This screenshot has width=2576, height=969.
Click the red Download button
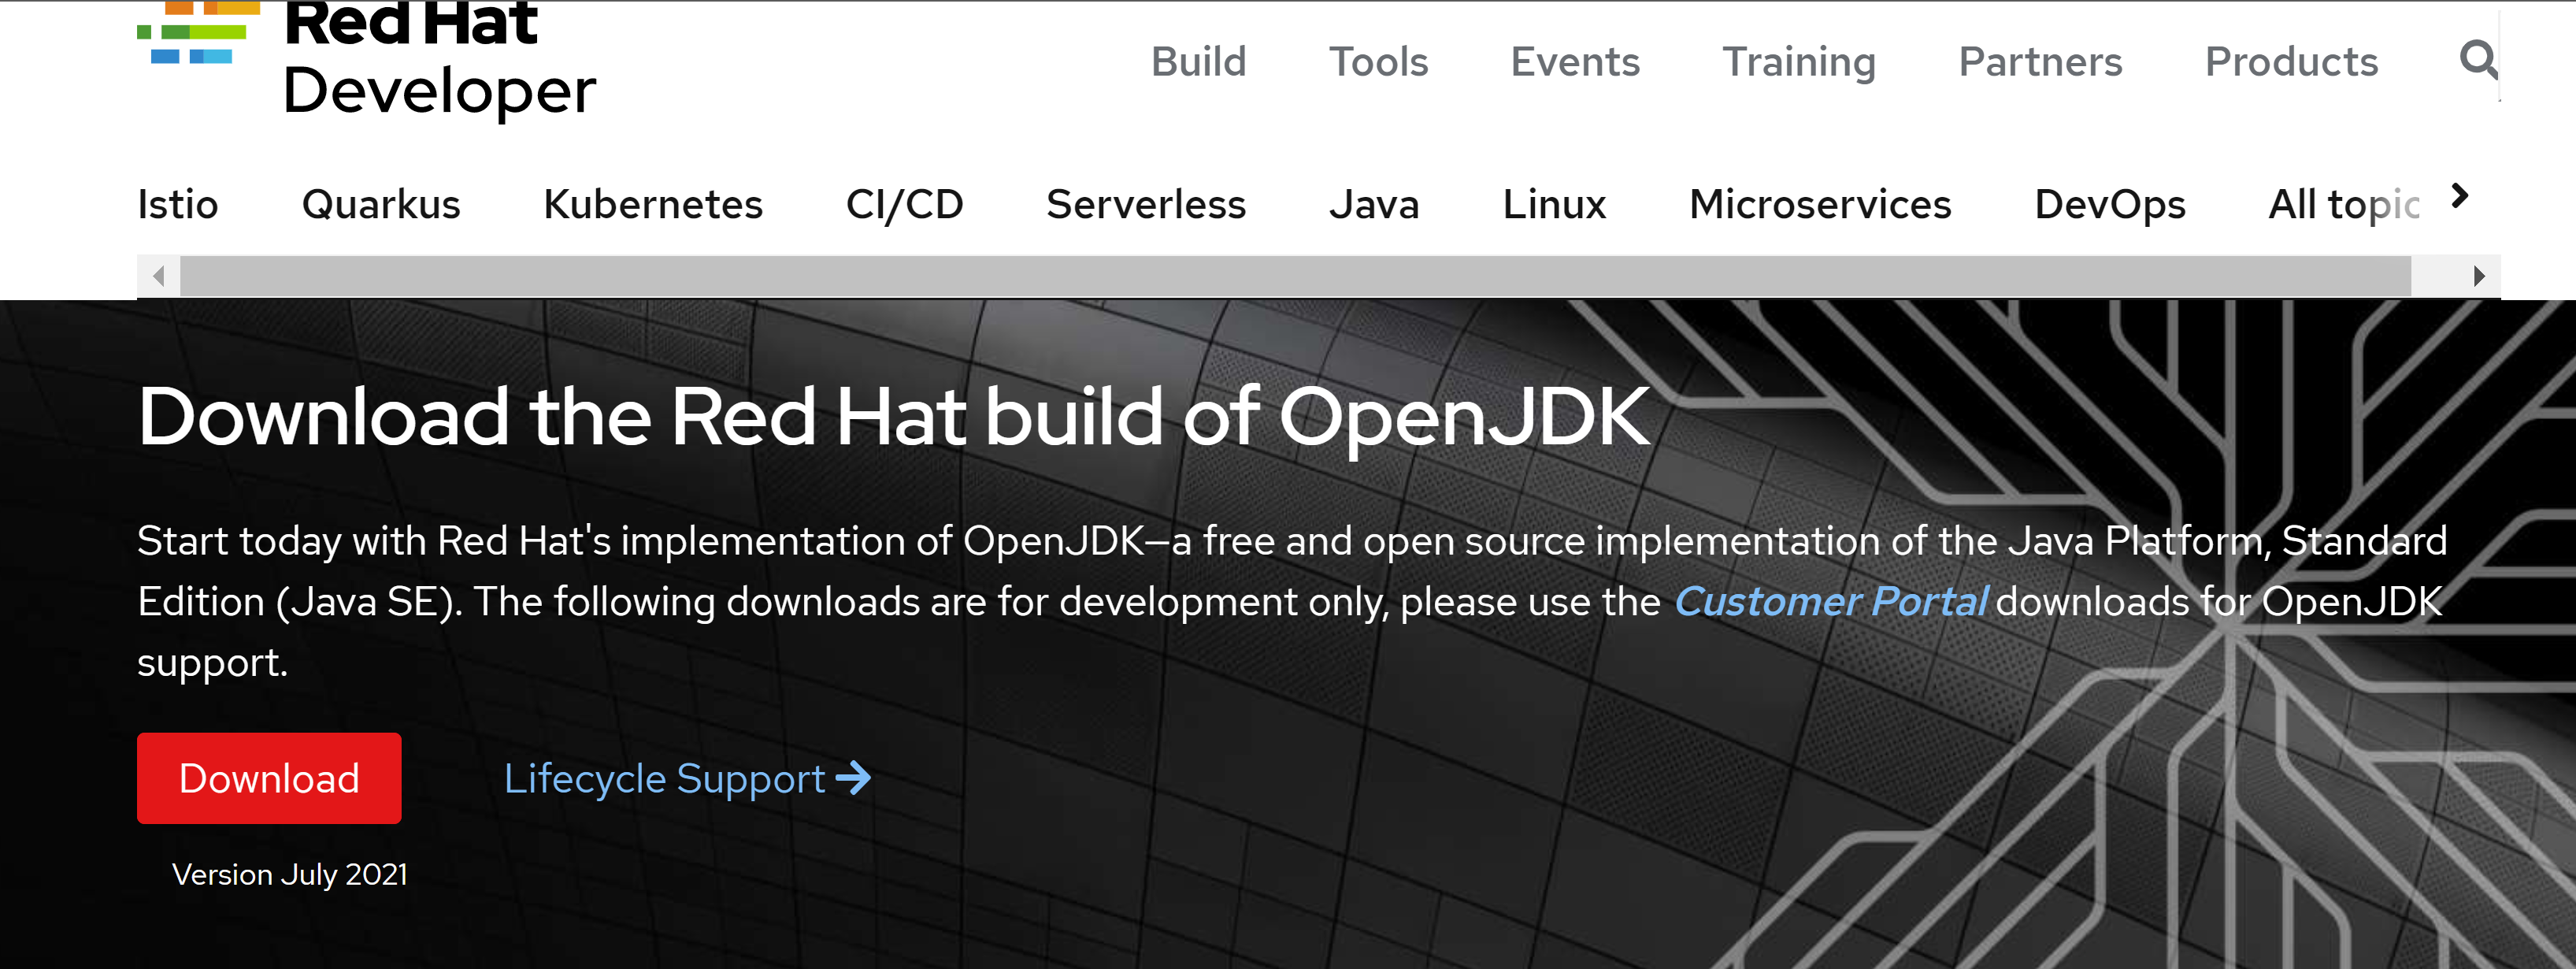[x=269, y=778]
